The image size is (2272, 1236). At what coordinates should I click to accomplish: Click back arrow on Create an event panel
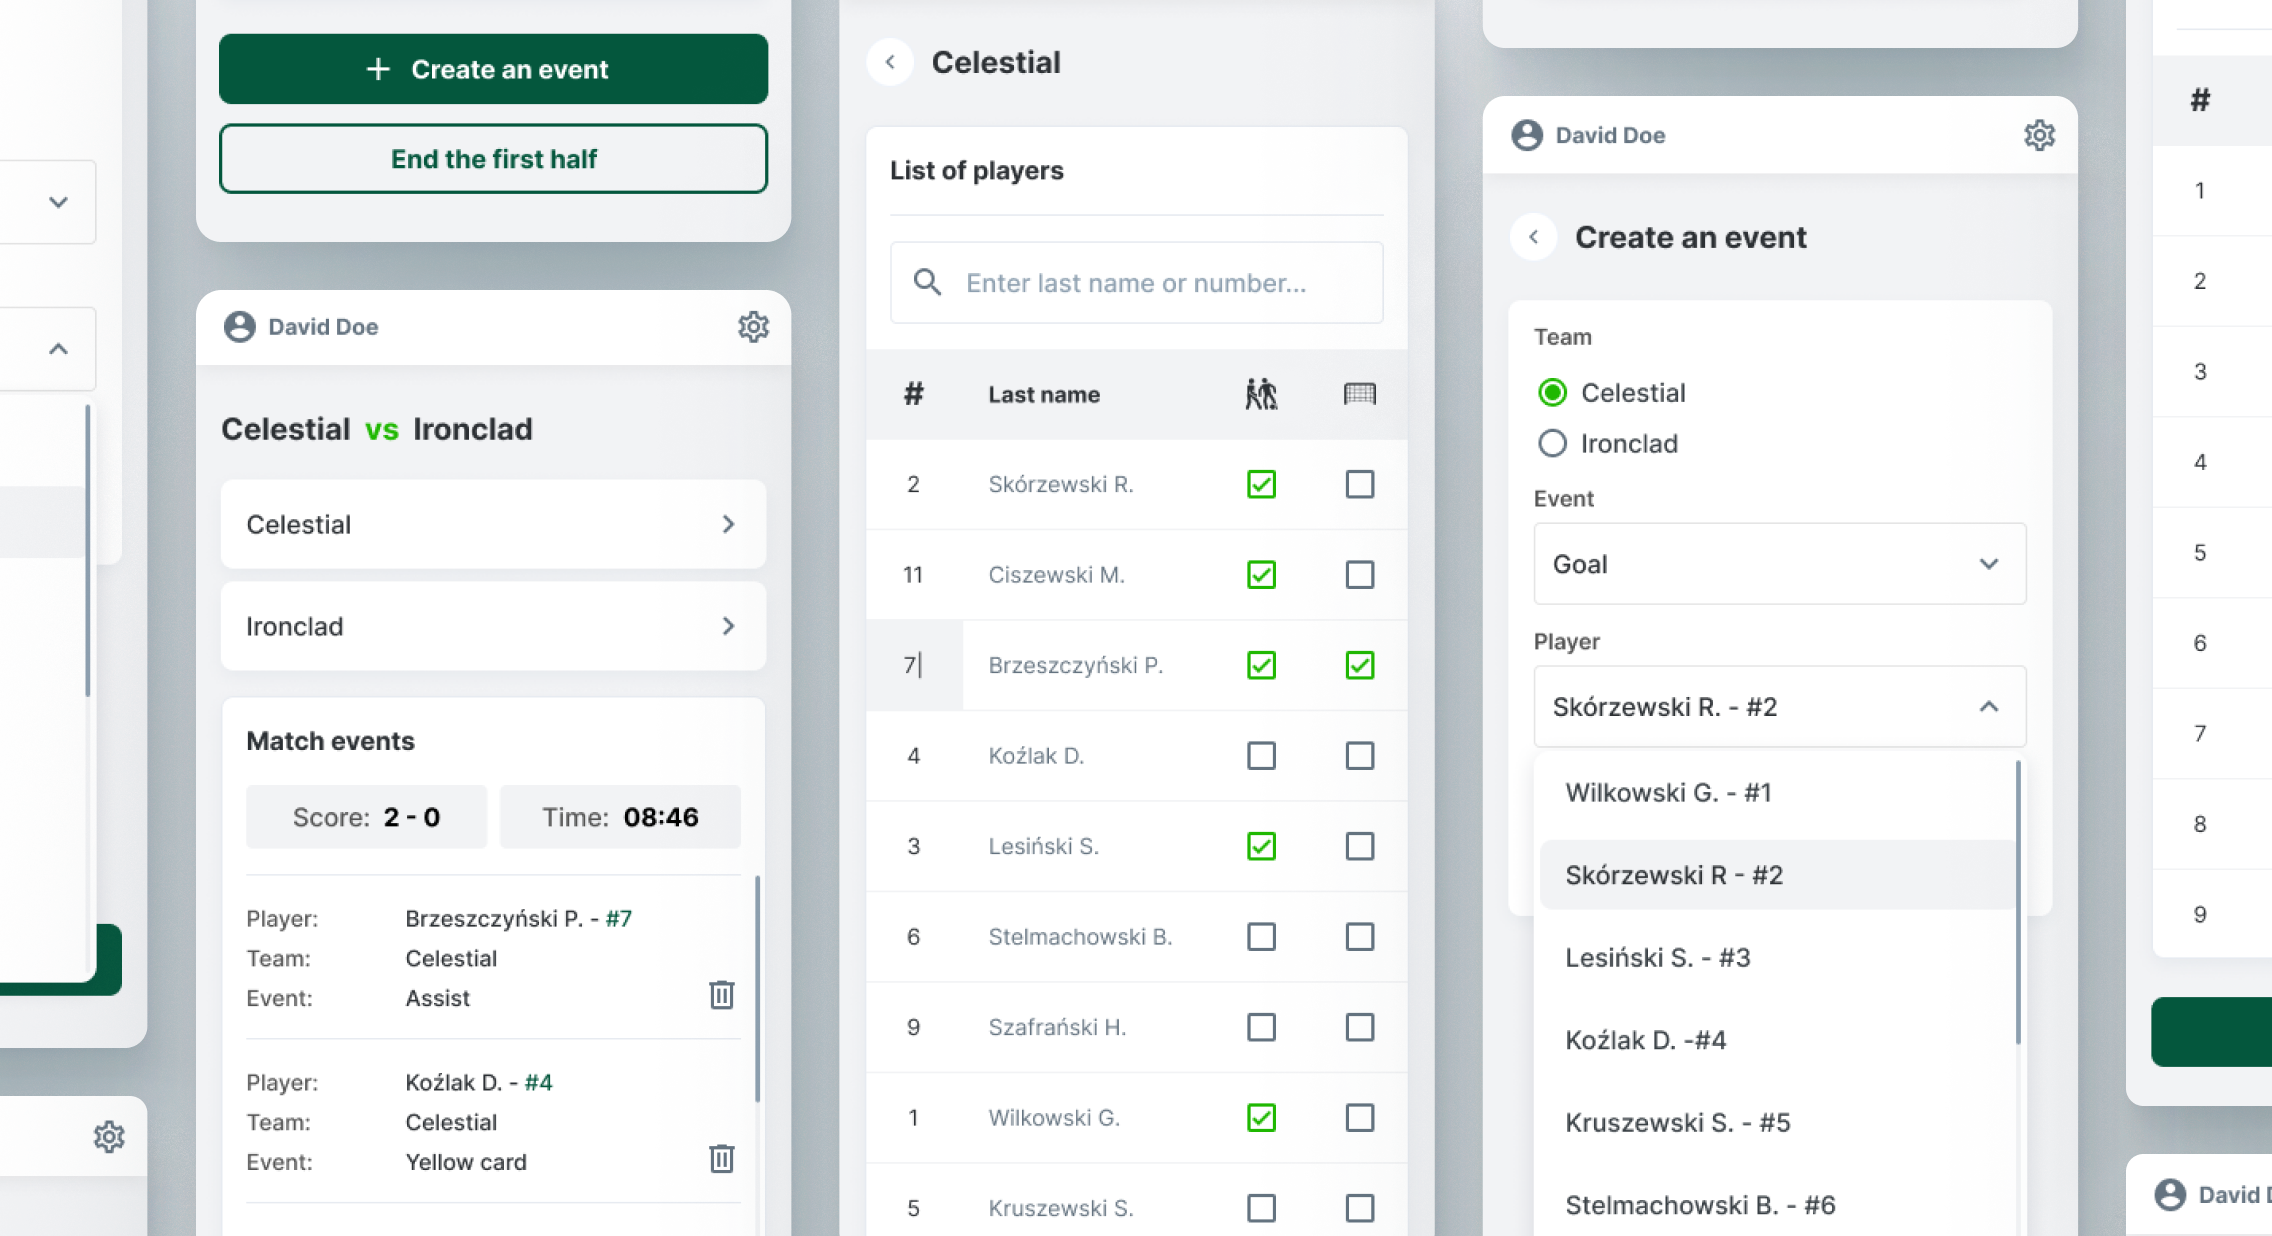point(1533,237)
